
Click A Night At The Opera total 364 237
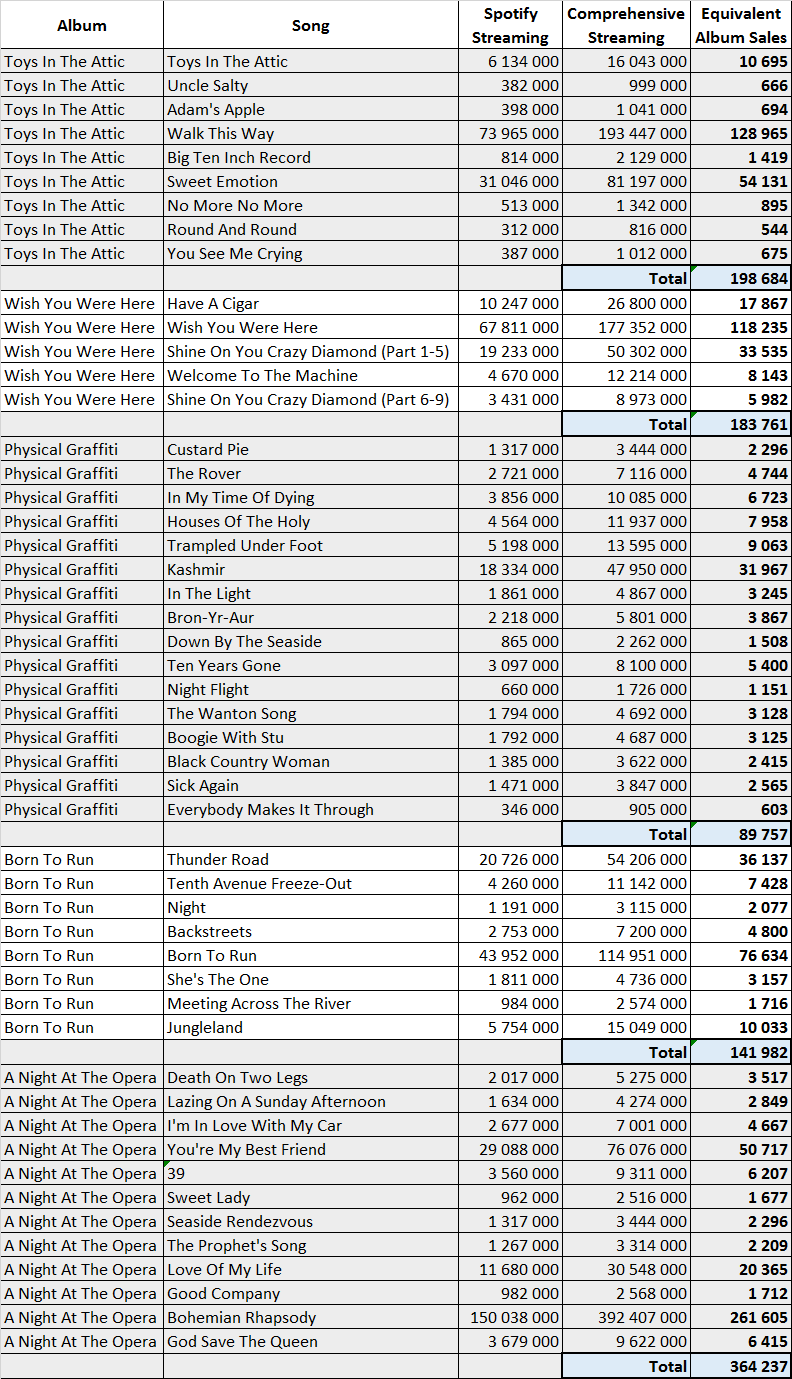741,1366
